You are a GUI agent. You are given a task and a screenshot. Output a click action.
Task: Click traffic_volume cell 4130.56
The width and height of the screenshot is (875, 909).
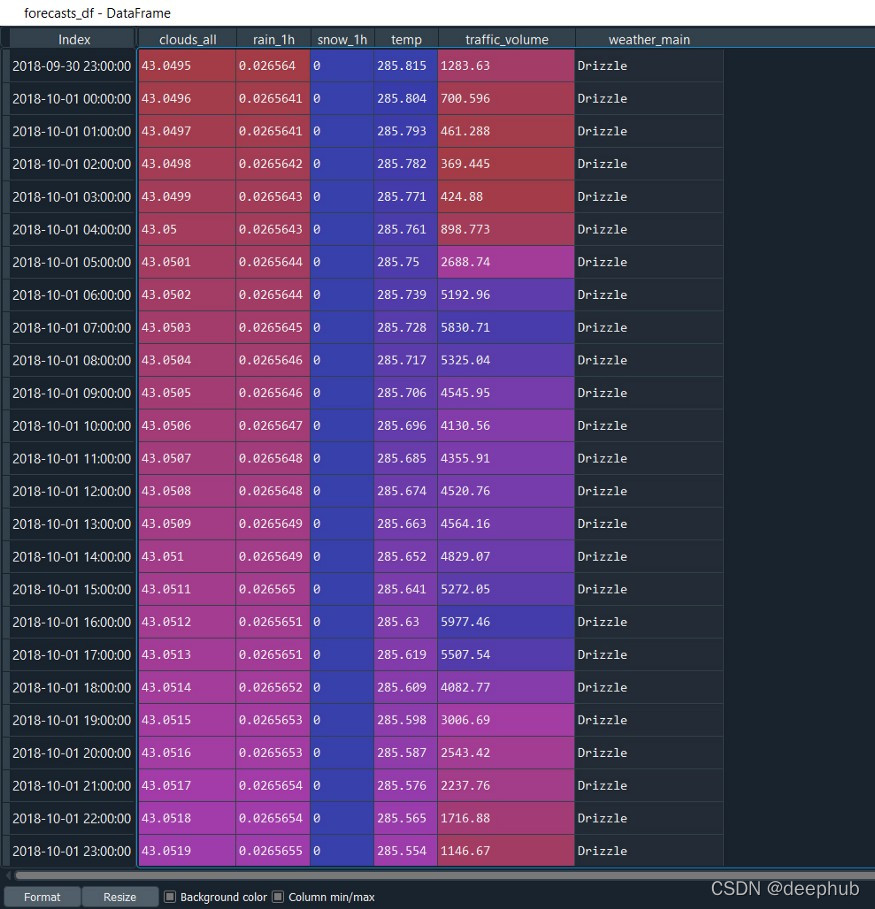[506, 426]
